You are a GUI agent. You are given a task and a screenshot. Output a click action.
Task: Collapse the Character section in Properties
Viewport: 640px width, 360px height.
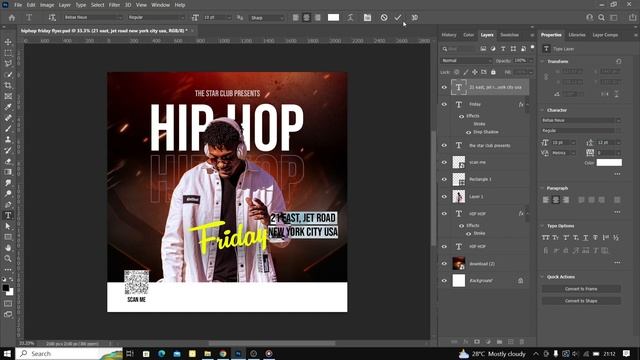click(542, 110)
